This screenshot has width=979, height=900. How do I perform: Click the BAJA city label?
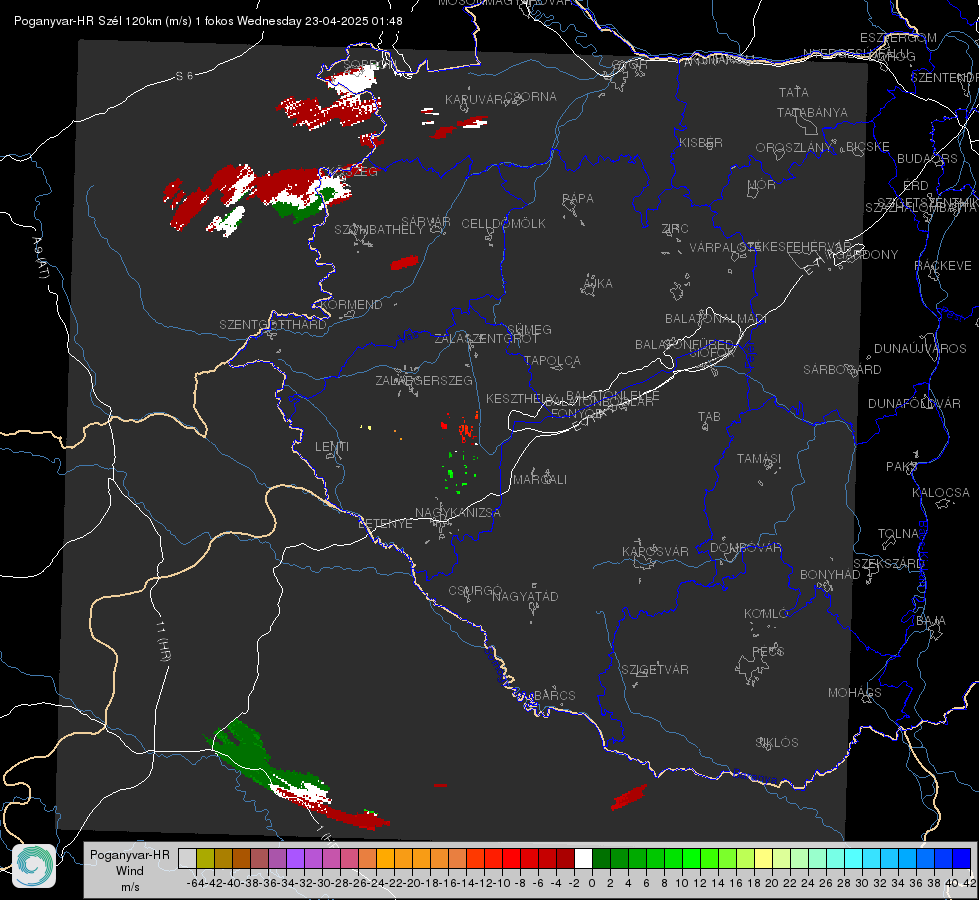click(931, 621)
